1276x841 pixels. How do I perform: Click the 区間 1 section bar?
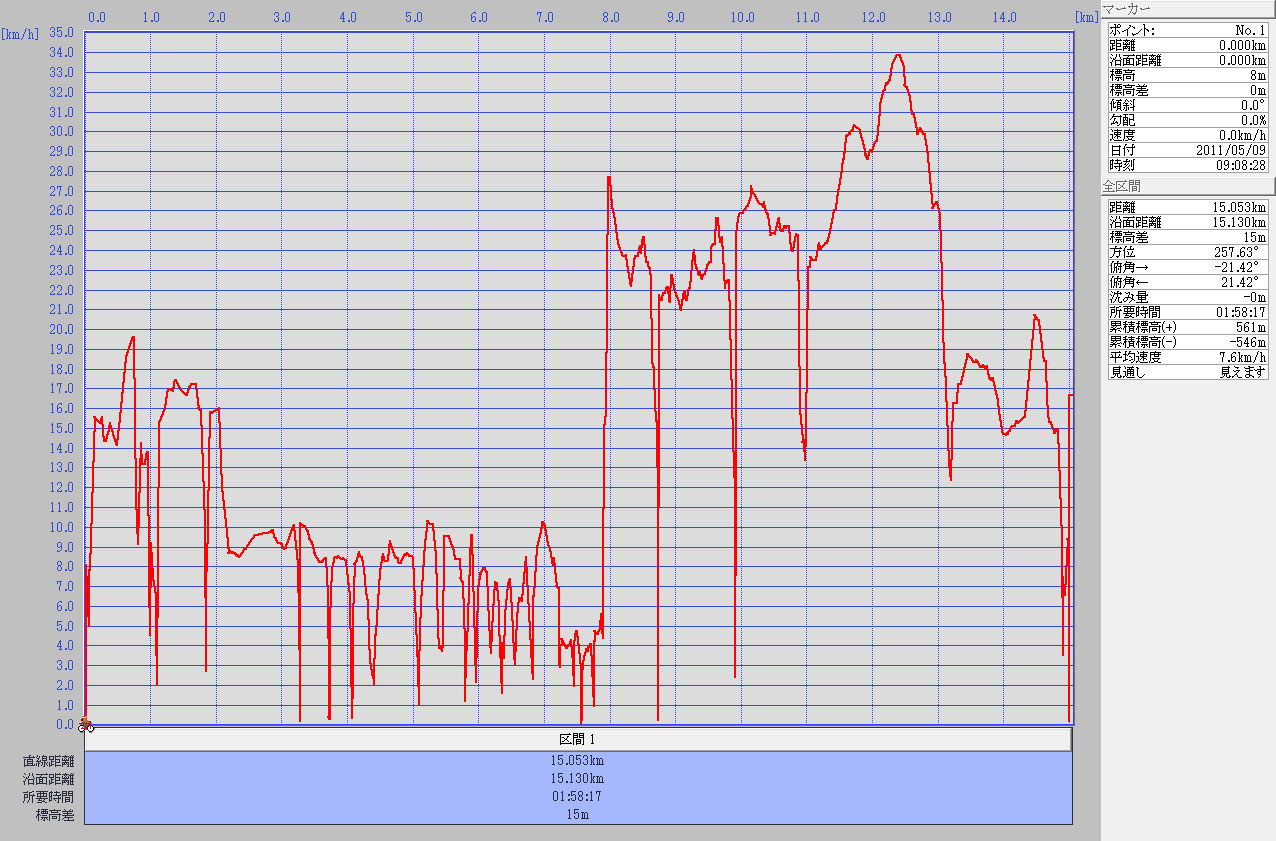[x=578, y=739]
